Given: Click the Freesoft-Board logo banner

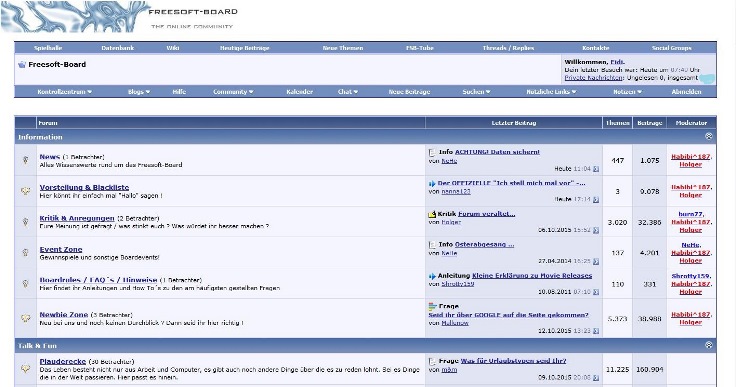Looking at the screenshot, I should 120,16.
